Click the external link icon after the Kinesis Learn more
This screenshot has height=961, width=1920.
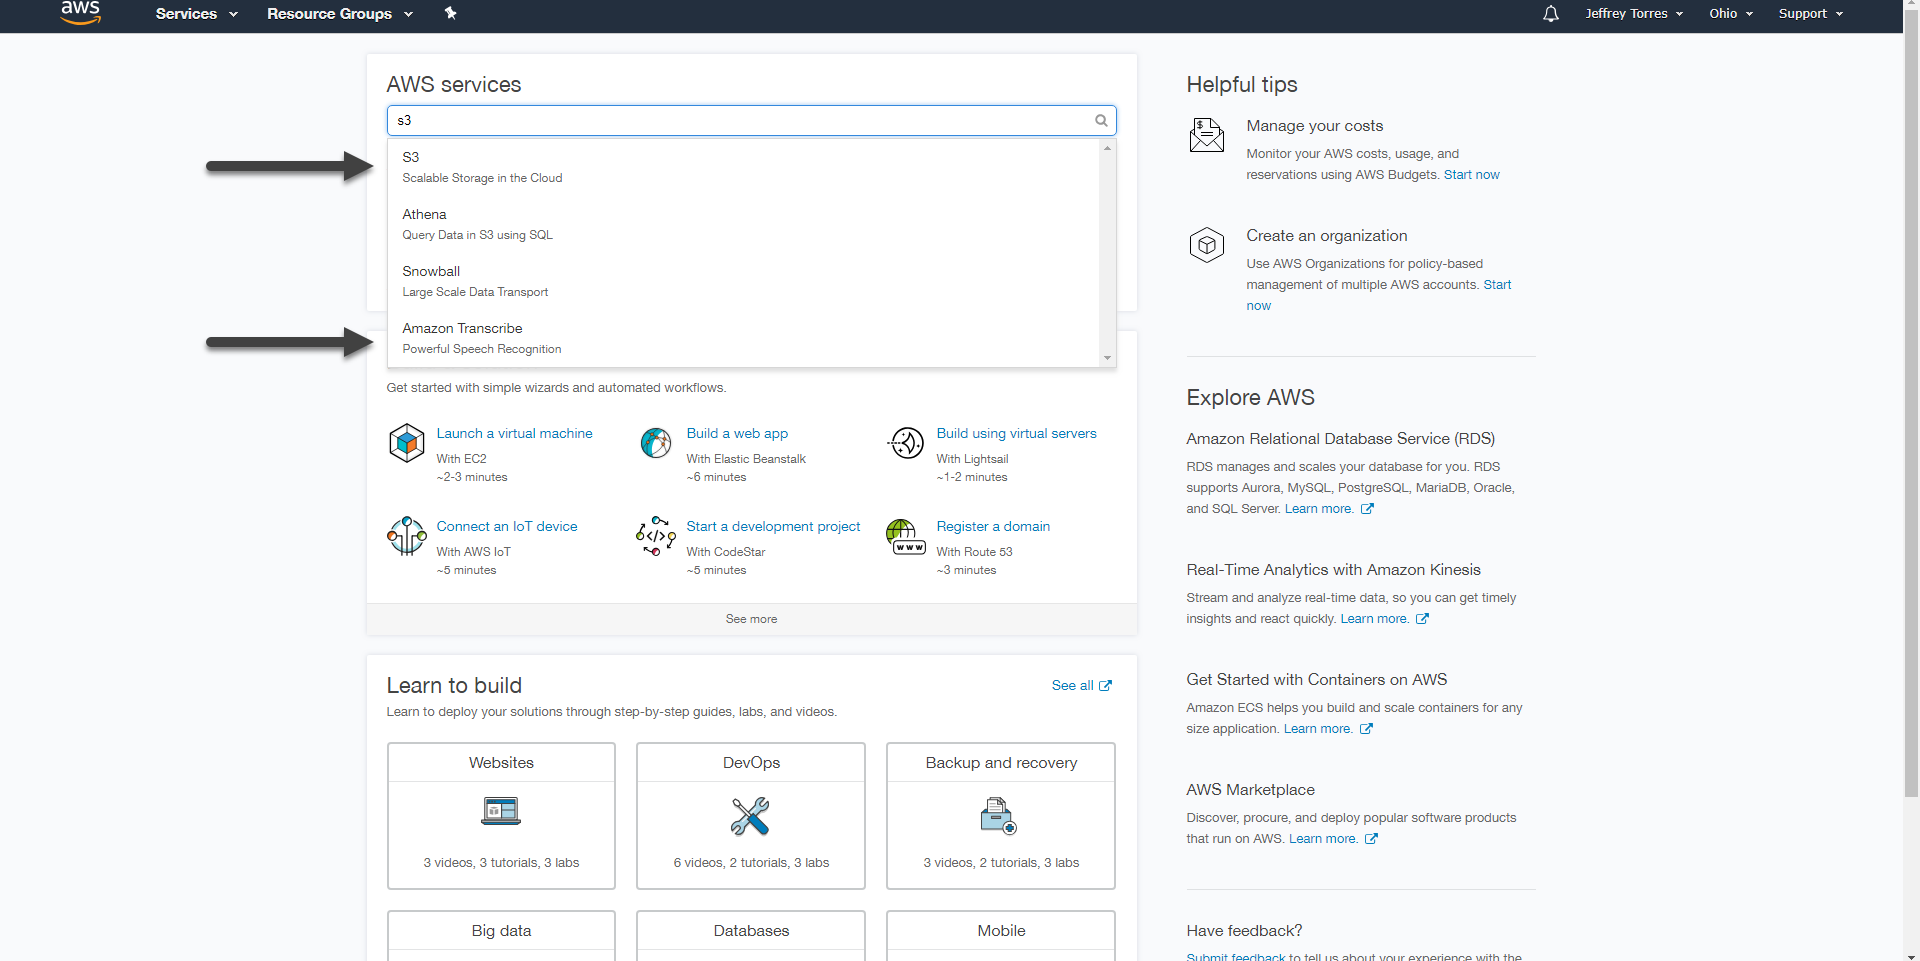[1422, 619]
